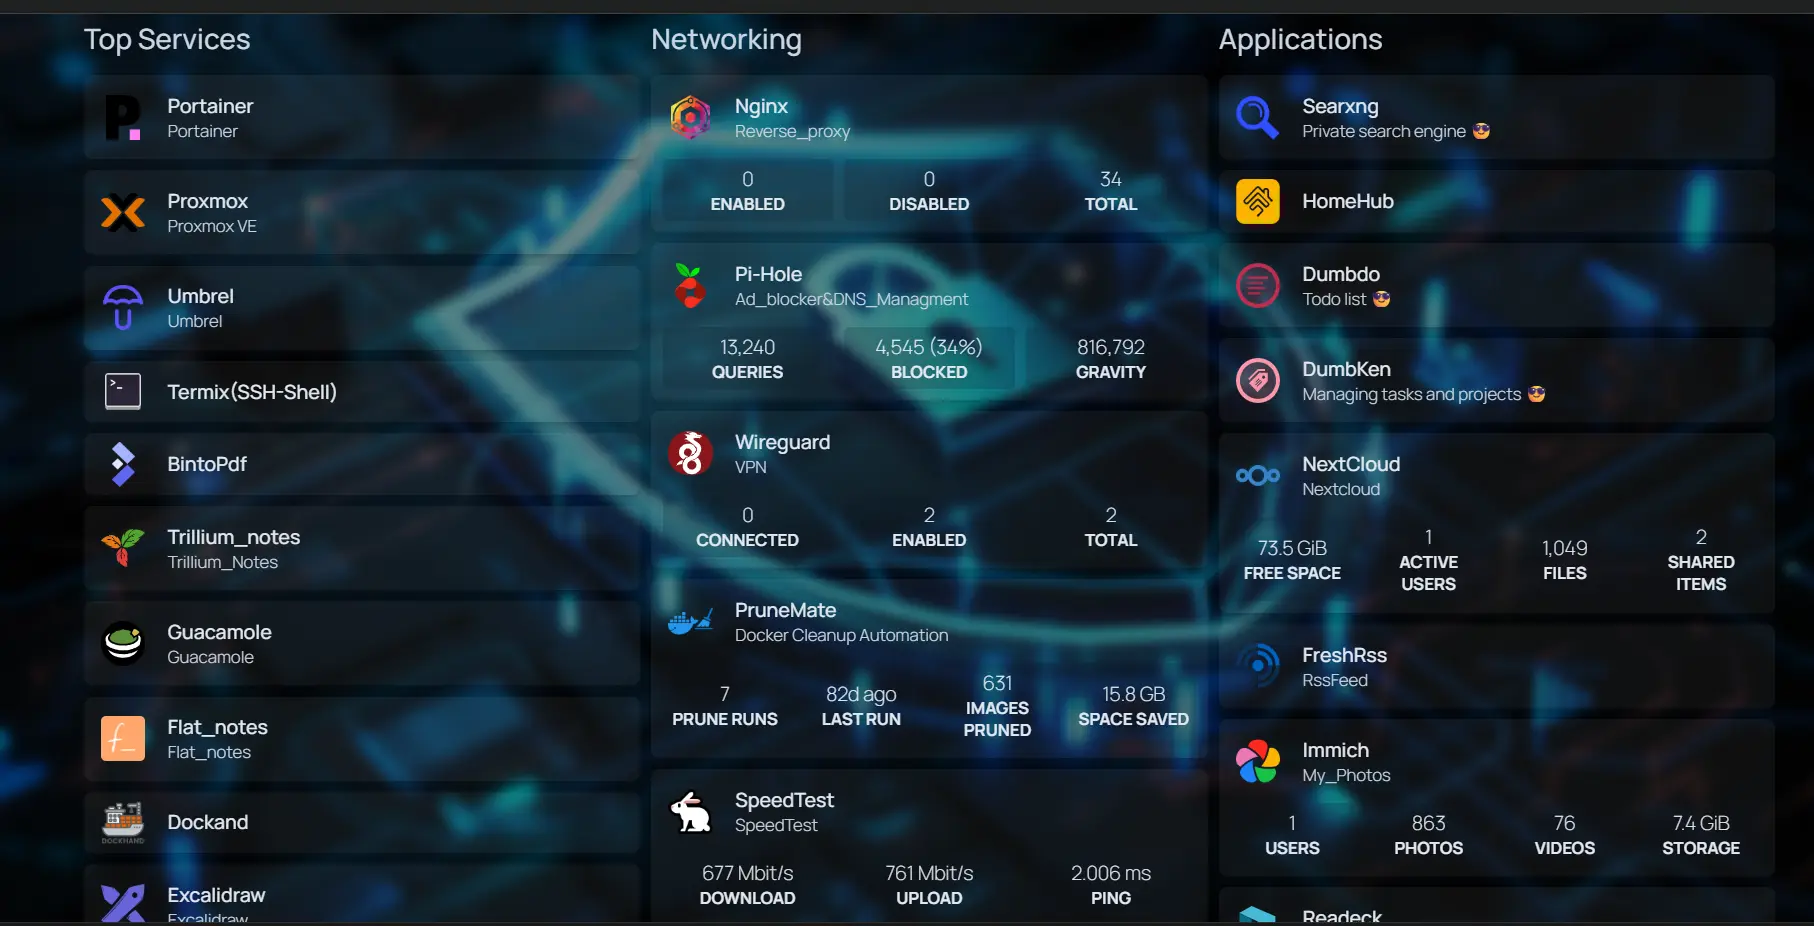The width and height of the screenshot is (1814, 926).
Task: Open the HomeHub yellow icon
Action: click(x=1258, y=201)
